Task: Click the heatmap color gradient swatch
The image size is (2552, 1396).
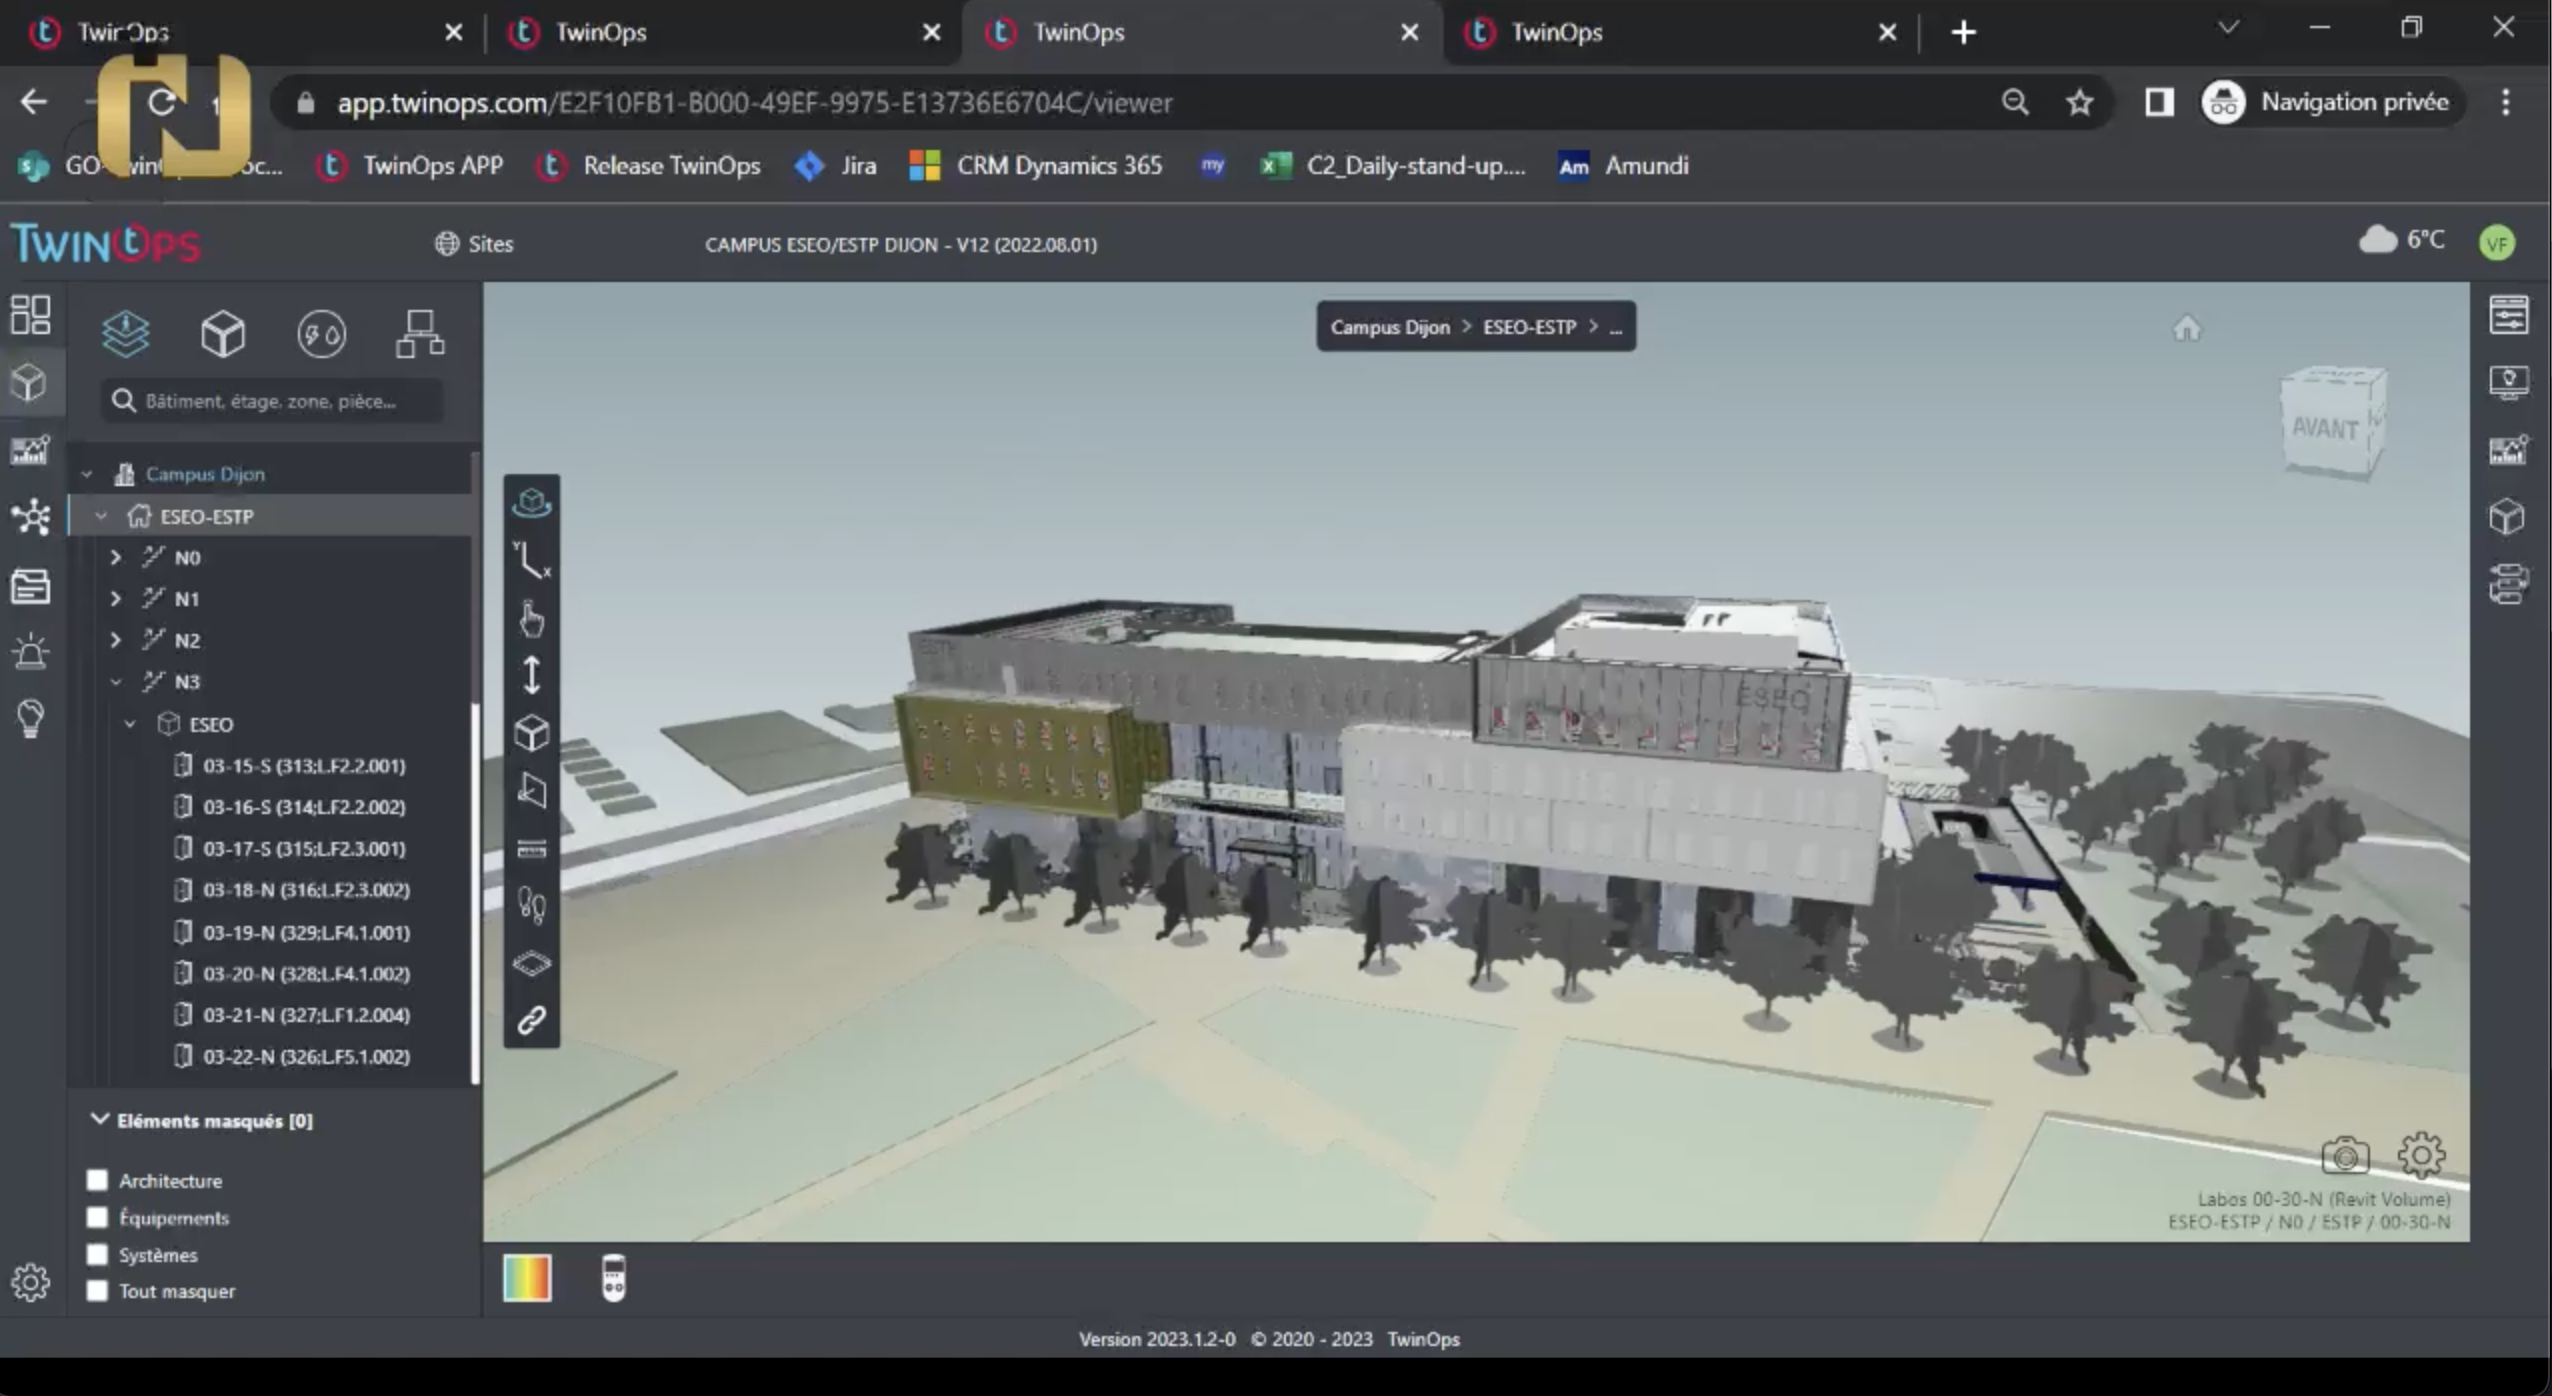Action: click(527, 1278)
